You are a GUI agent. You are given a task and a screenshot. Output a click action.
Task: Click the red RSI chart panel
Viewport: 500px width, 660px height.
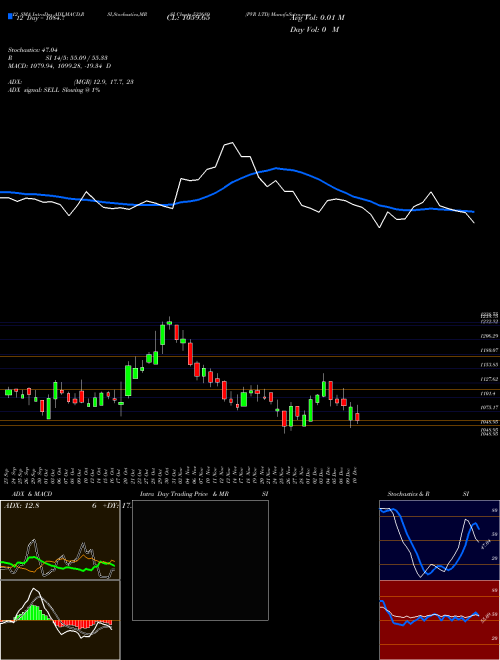[x=439, y=620]
